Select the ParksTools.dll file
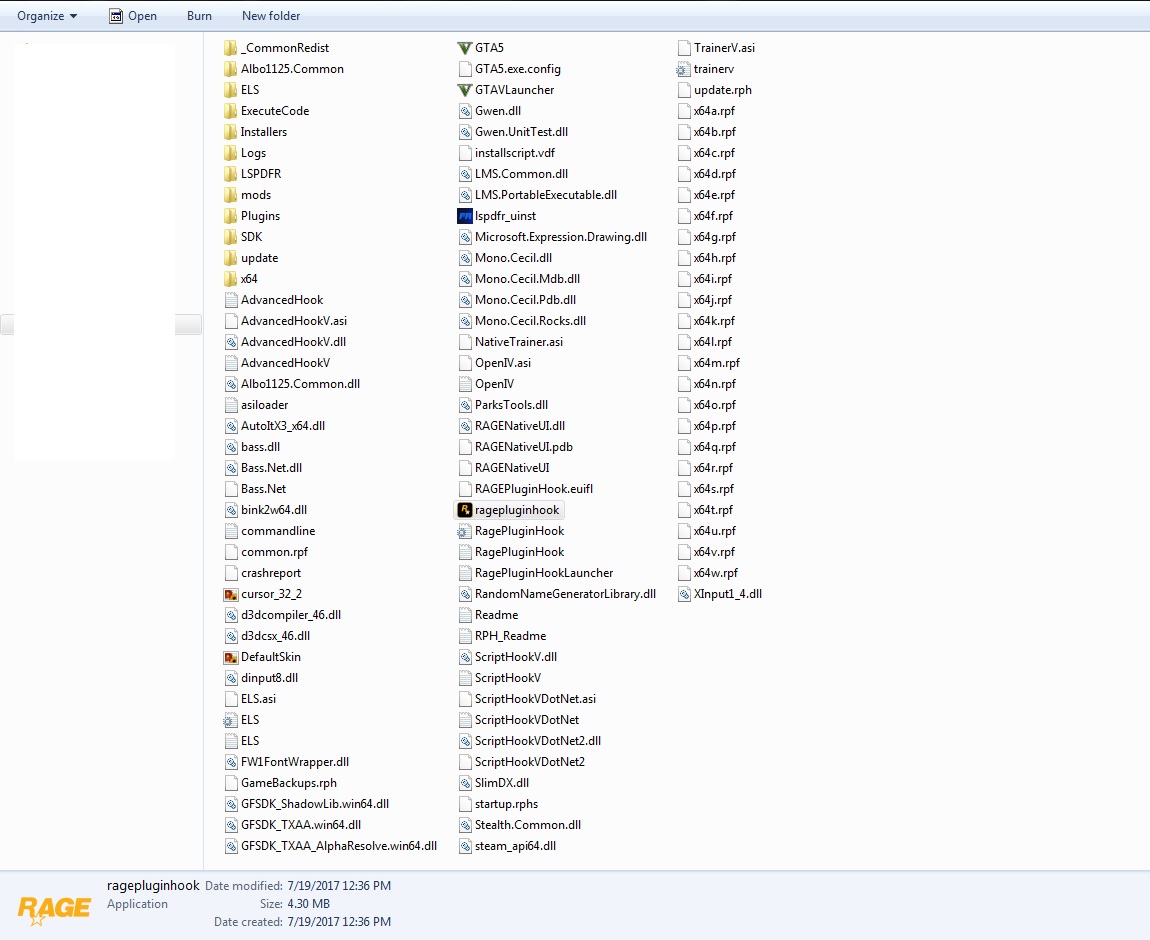The width and height of the screenshot is (1150, 940). tap(503, 405)
